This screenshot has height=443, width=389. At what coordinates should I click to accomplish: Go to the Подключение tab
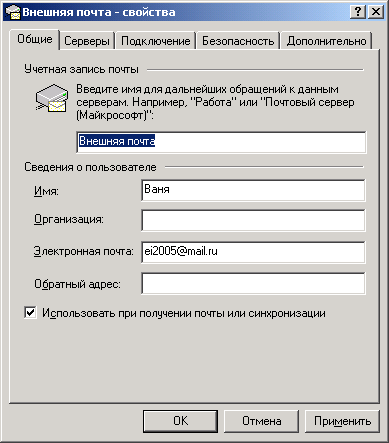[x=155, y=41]
